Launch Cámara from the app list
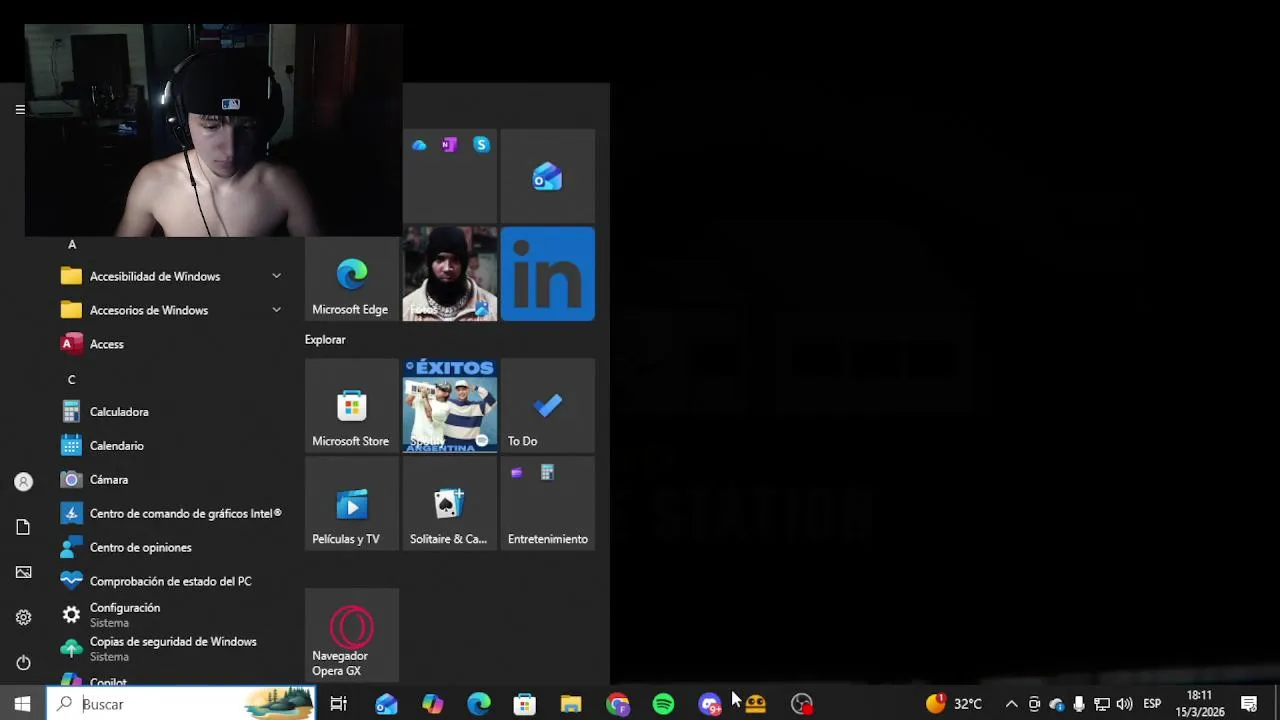Viewport: 1280px width, 720px height. point(172,480)
